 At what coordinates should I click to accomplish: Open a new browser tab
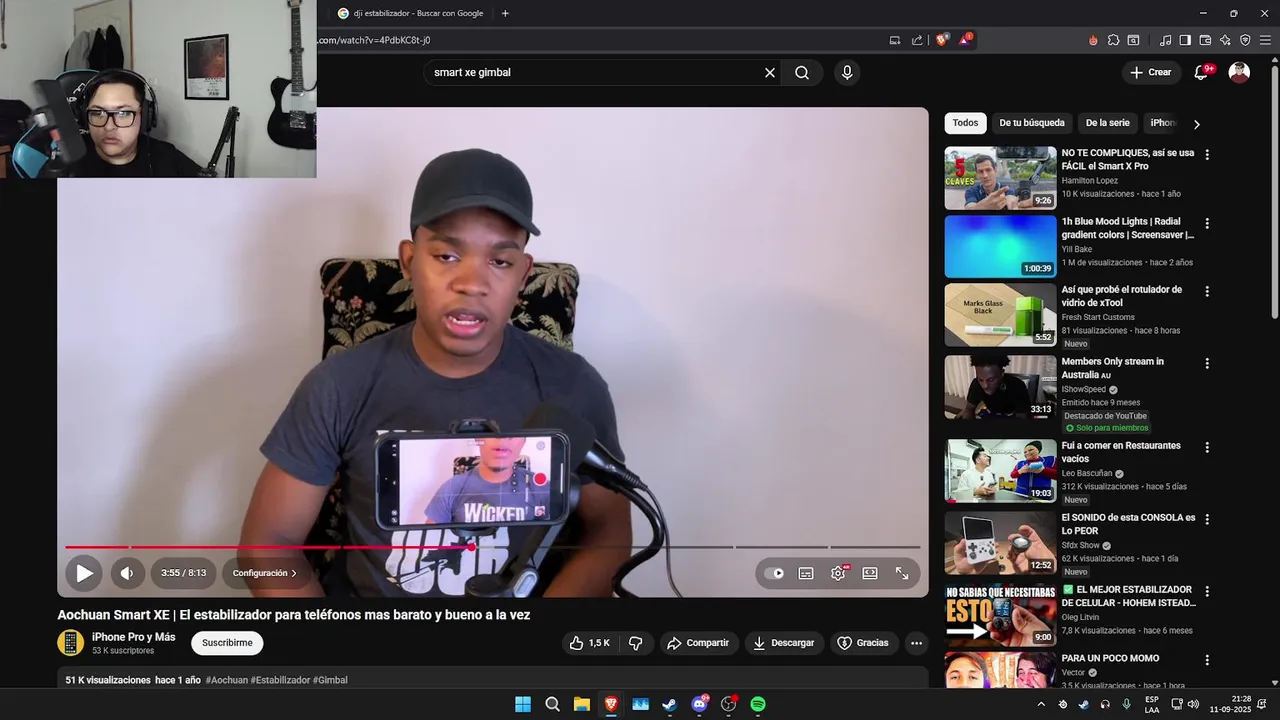[x=505, y=13]
